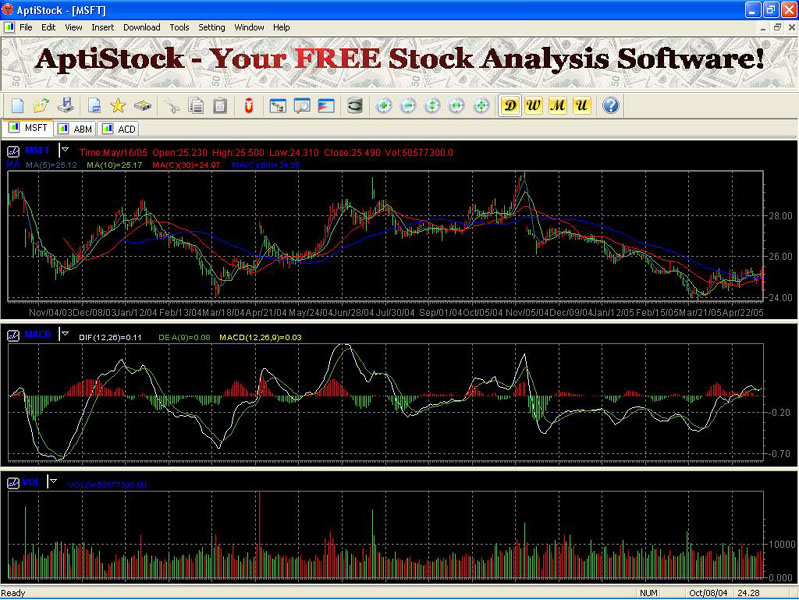This screenshot has height=600, width=799.
Task: Click the chart icon beside the MACD panel
Action: pyautogui.click(x=13, y=335)
